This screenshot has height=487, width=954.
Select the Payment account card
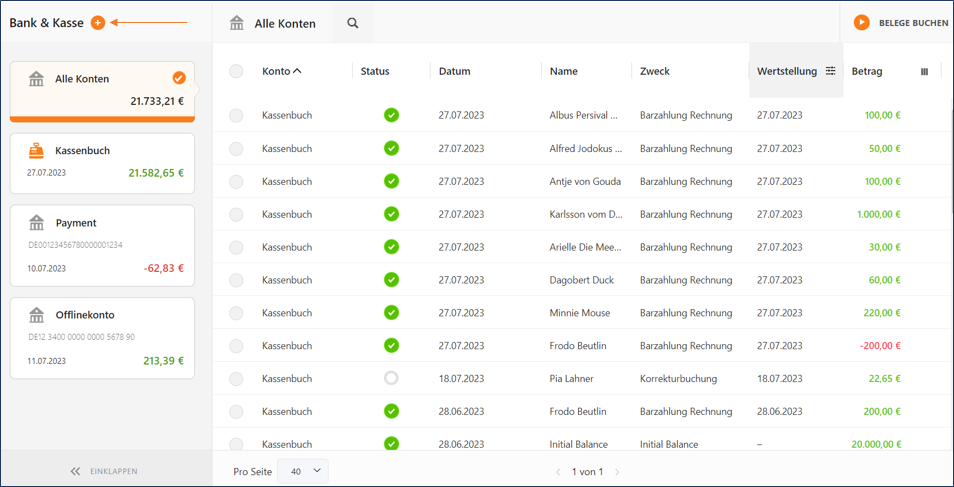click(x=102, y=245)
